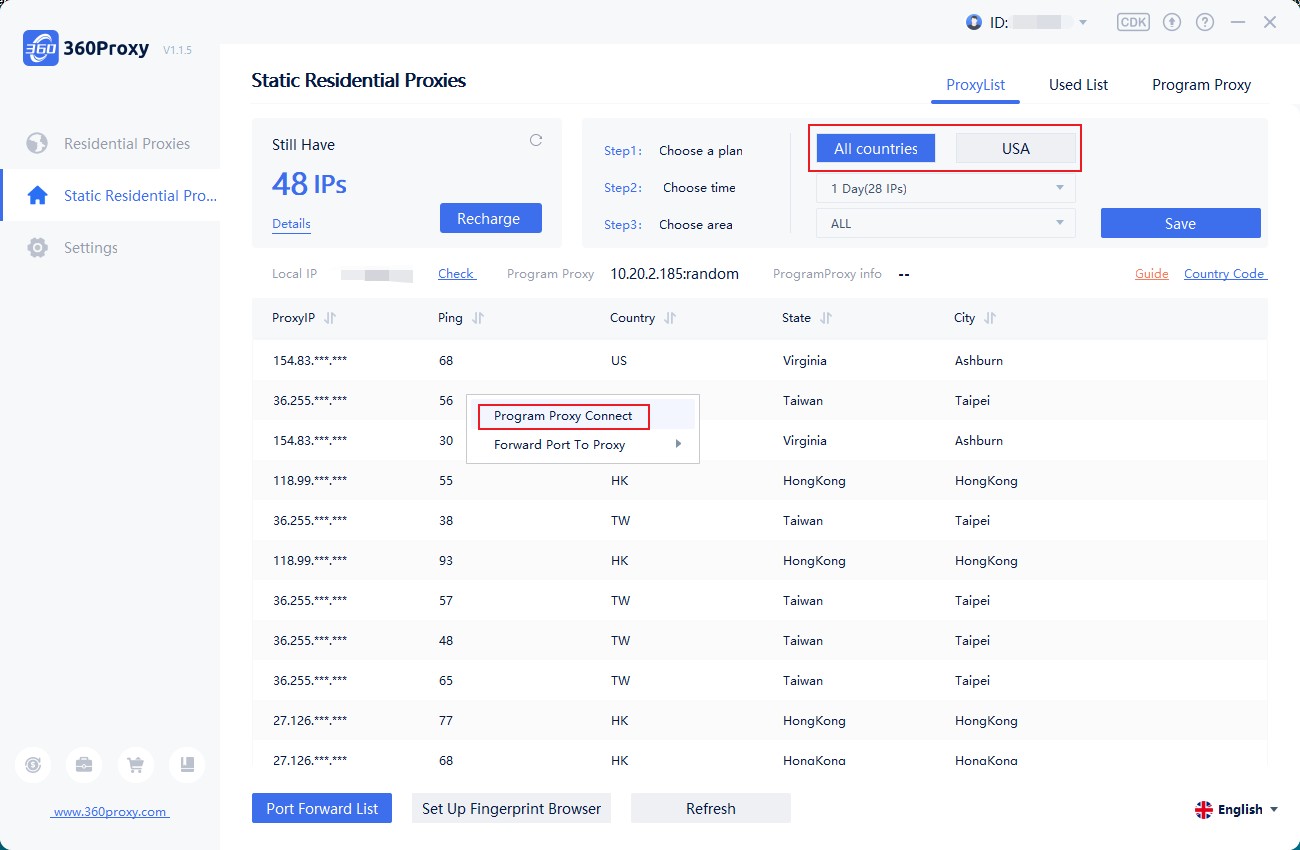Screen dimensions: 1300x850
Task: Click the upgrade arrow icon in title bar
Action: coord(1173,22)
